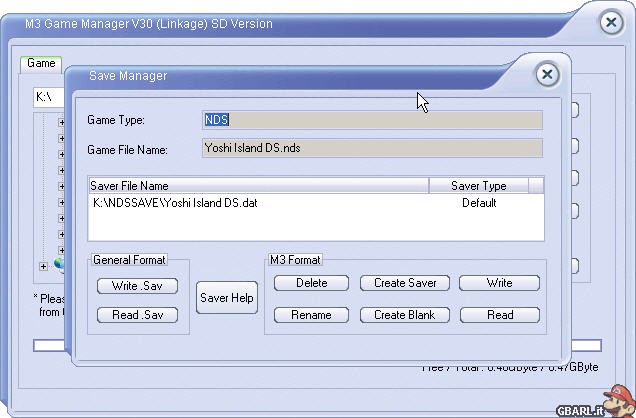Click the K:\ drive path field
This screenshot has width=636, height=418.
pyautogui.click(x=49, y=97)
